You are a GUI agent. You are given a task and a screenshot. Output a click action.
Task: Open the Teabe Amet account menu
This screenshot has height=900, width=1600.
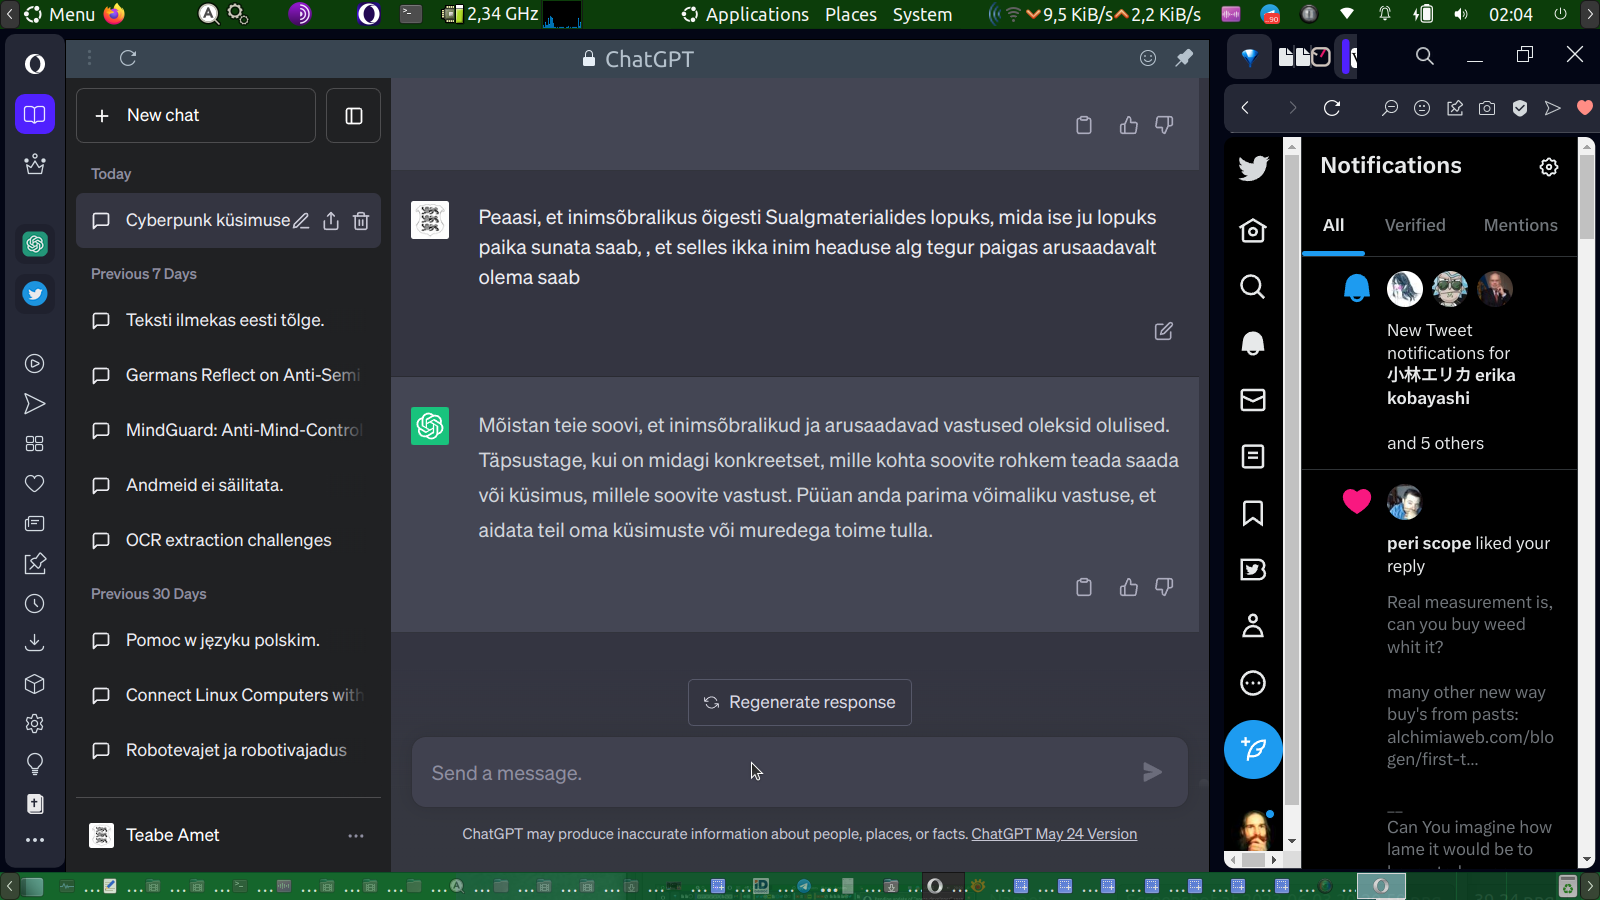pos(228,836)
